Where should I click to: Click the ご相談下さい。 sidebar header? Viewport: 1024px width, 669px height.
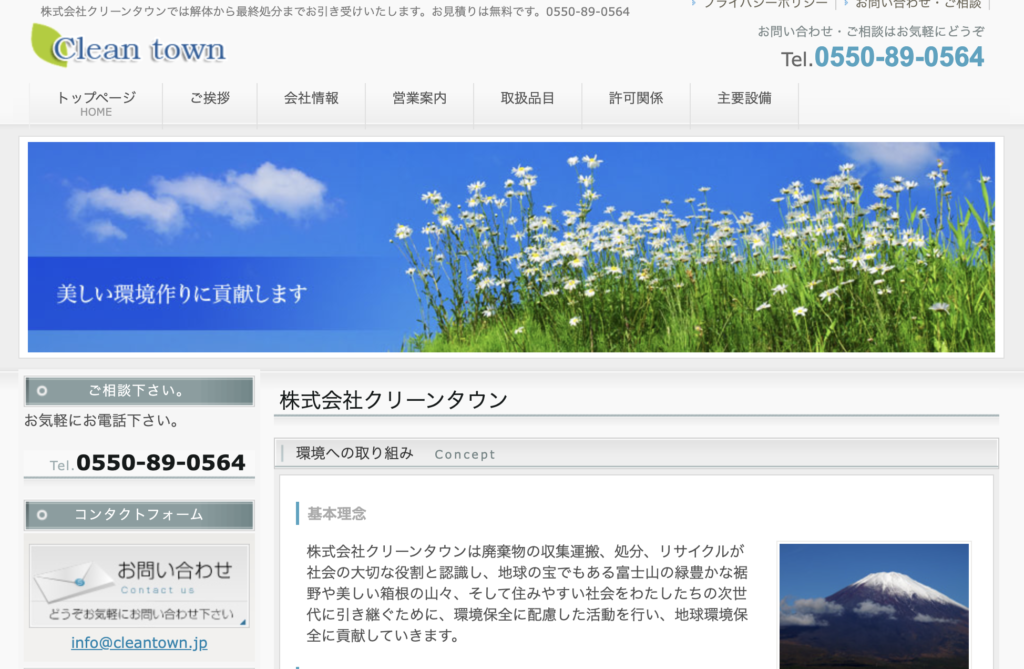coord(139,391)
